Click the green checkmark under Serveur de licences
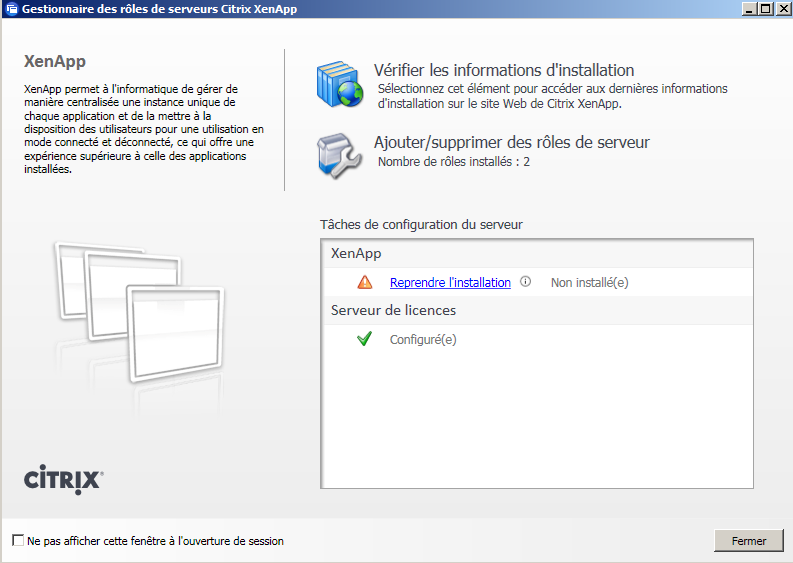 tap(364, 339)
